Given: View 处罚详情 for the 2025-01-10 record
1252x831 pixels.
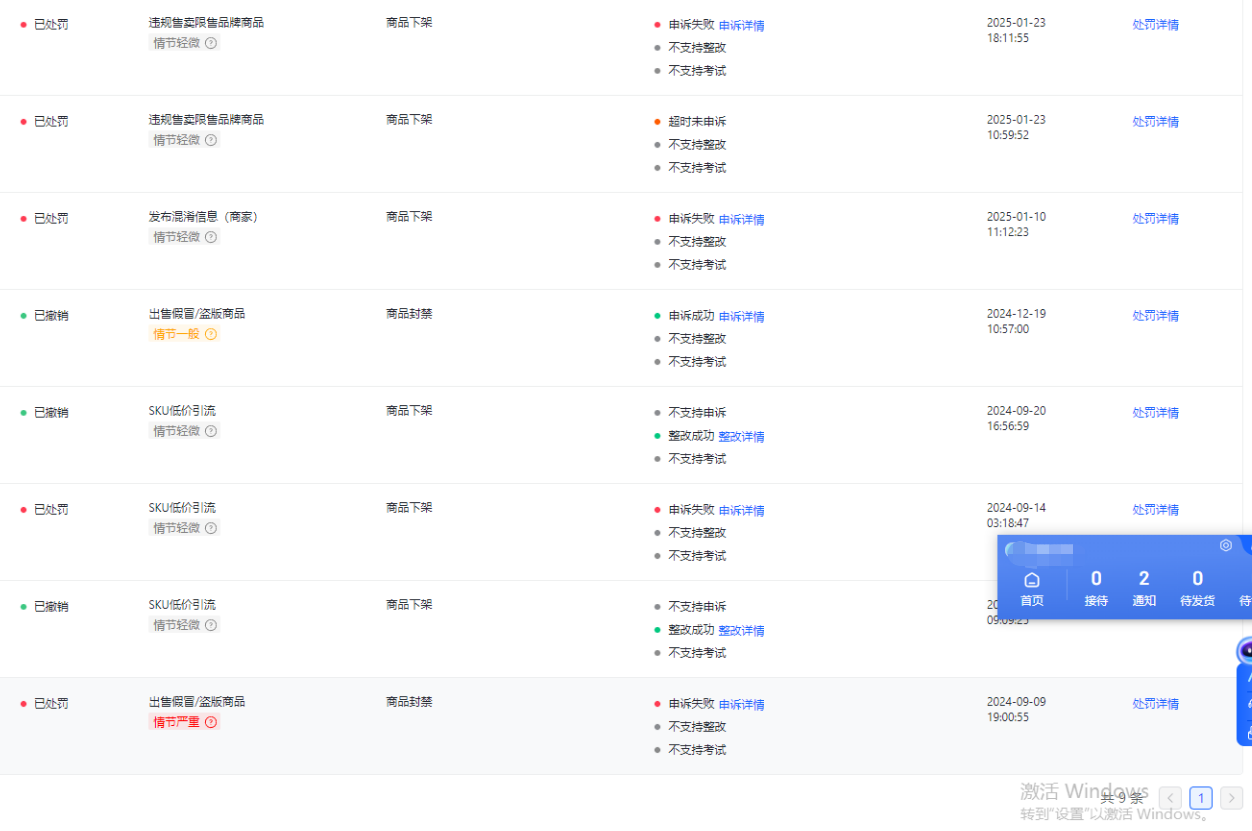Looking at the screenshot, I should tap(1155, 219).
